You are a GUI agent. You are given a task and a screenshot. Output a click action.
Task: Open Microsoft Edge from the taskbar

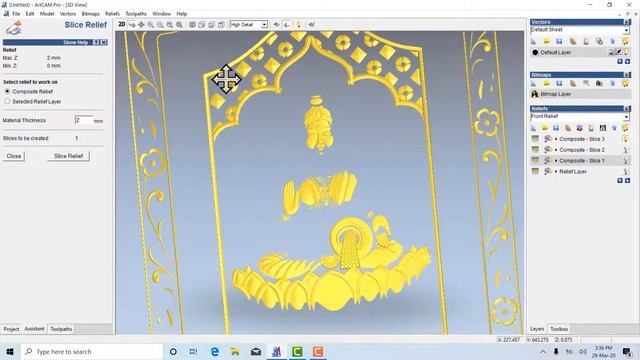(215, 351)
